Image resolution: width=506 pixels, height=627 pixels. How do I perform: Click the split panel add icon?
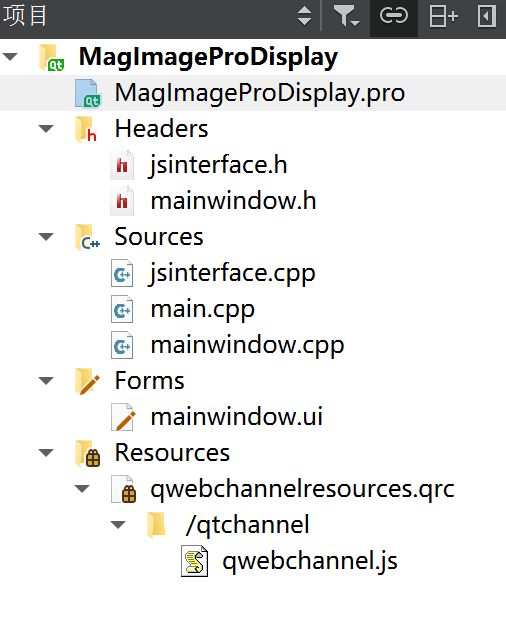(x=444, y=16)
